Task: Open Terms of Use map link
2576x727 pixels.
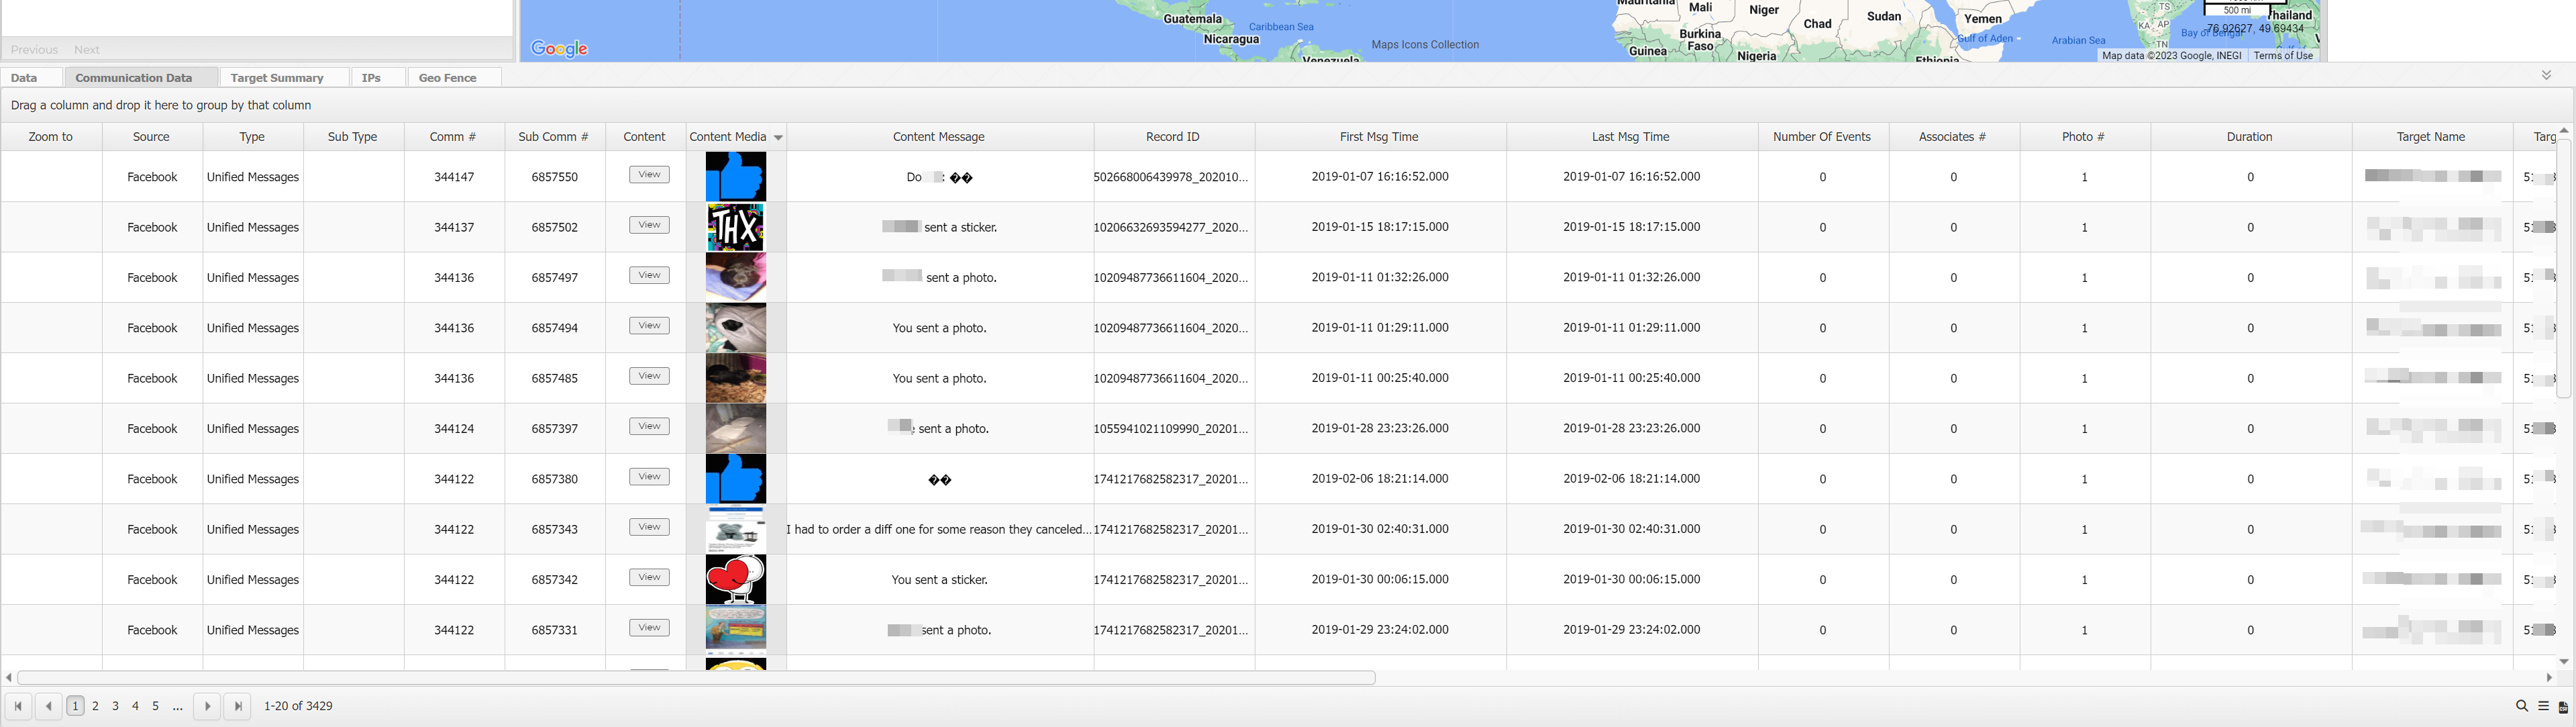Action: pyautogui.click(x=2283, y=56)
